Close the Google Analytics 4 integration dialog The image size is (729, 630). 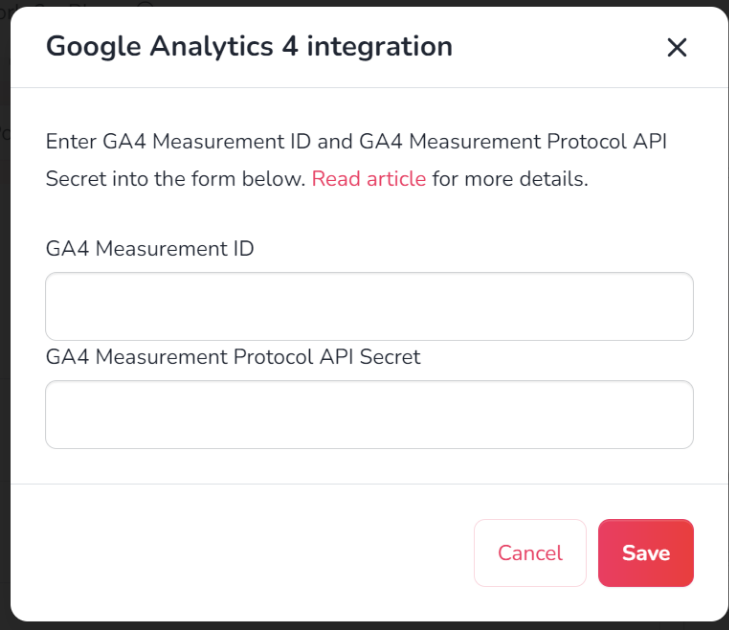pos(676,47)
